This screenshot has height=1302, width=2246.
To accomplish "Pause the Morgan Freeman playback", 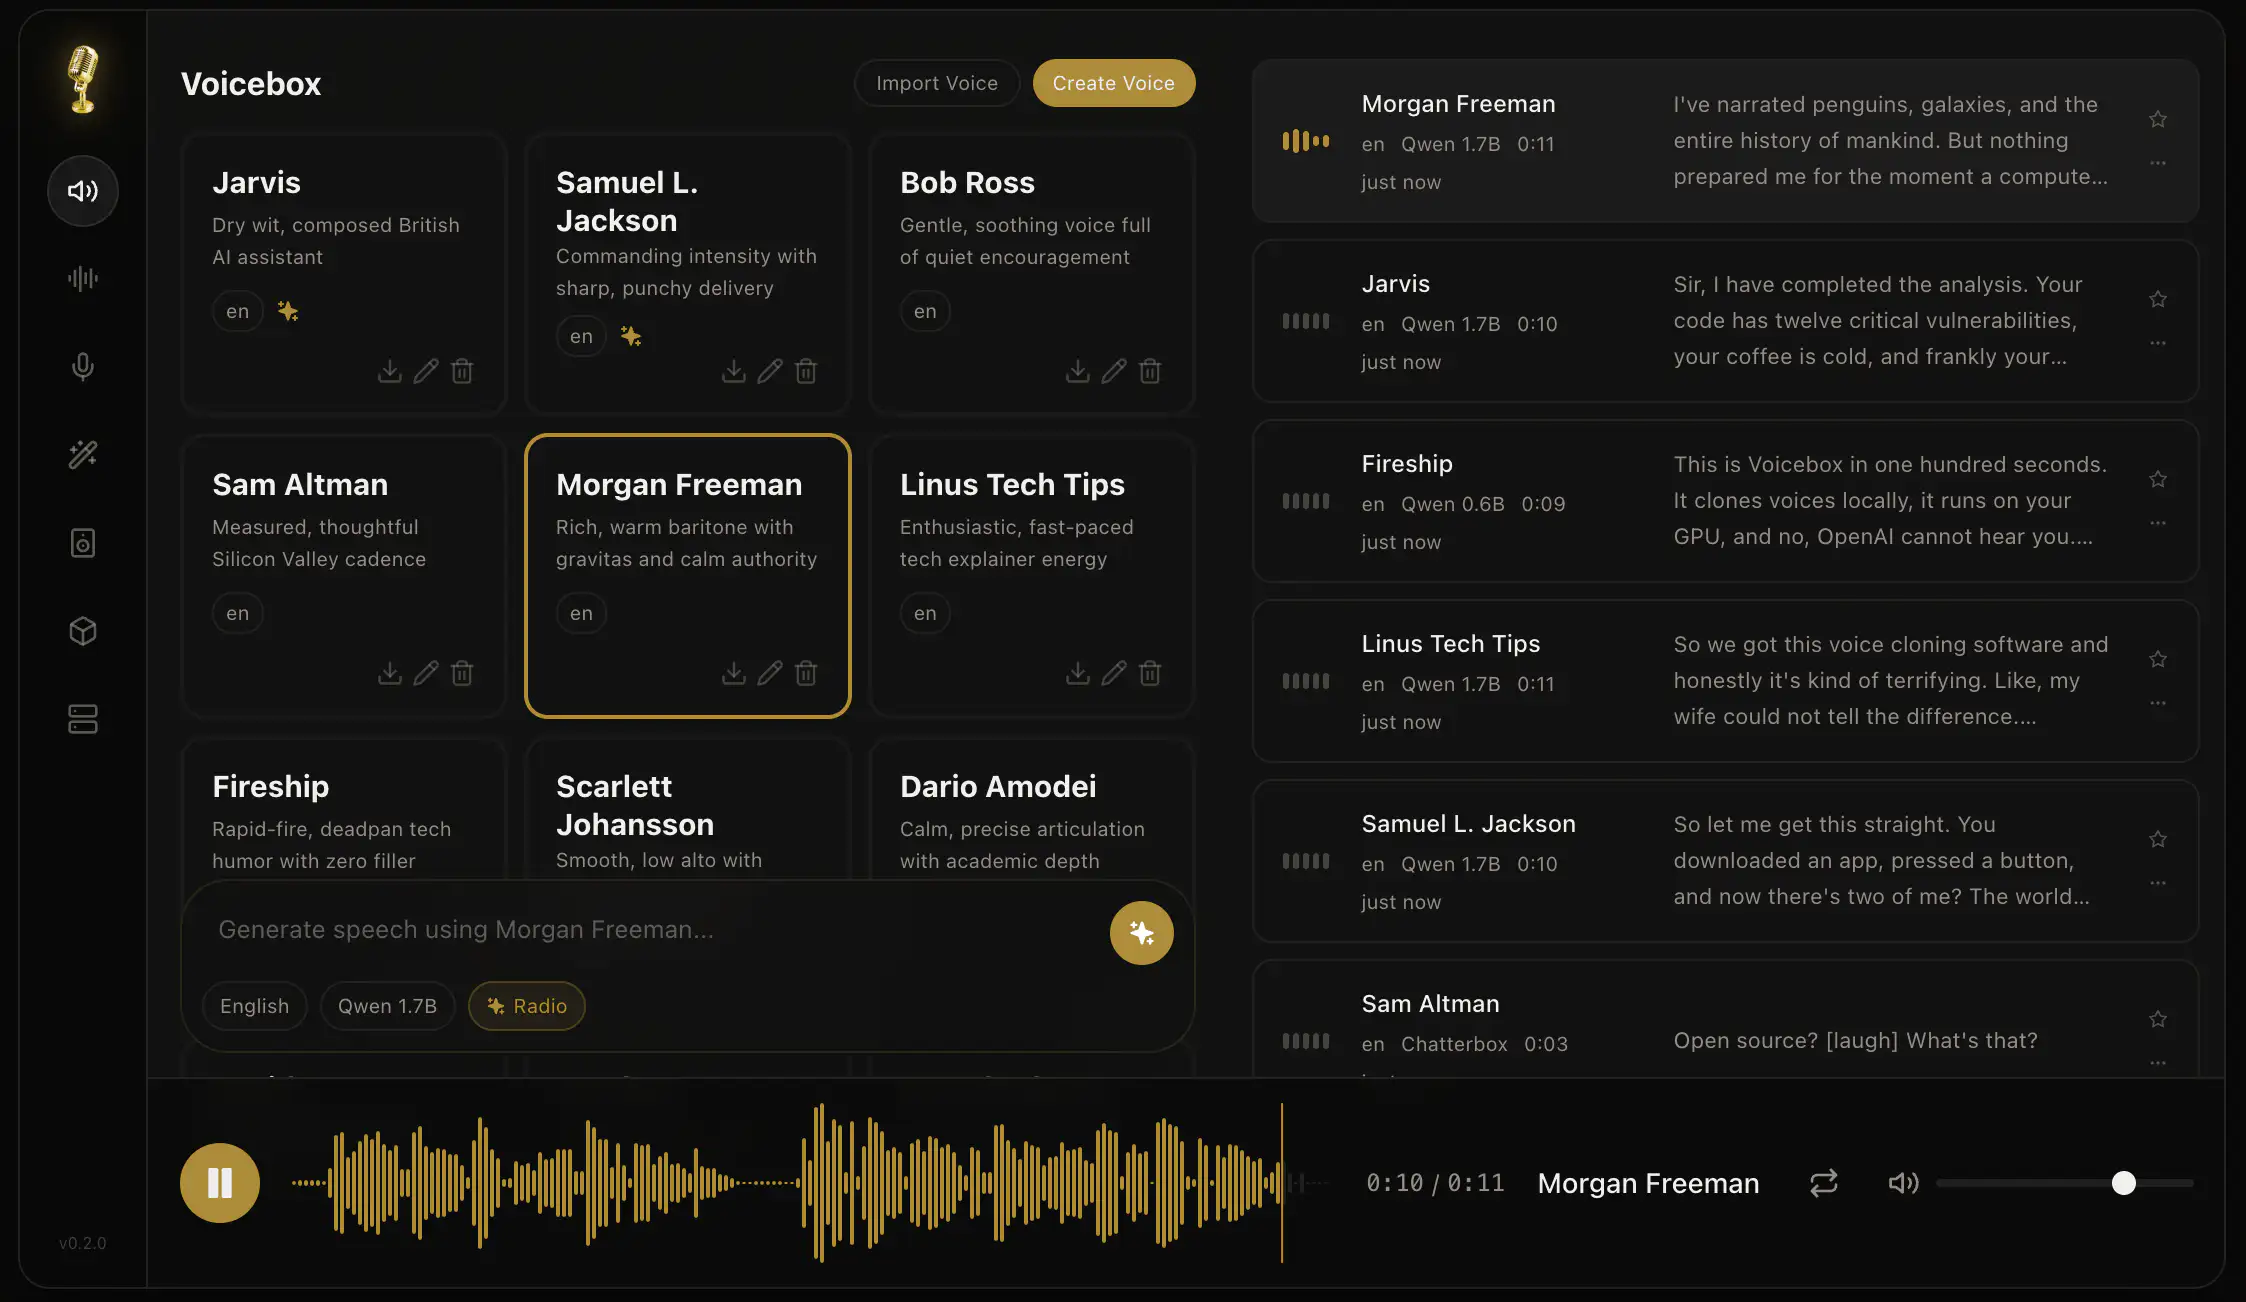I will (220, 1183).
